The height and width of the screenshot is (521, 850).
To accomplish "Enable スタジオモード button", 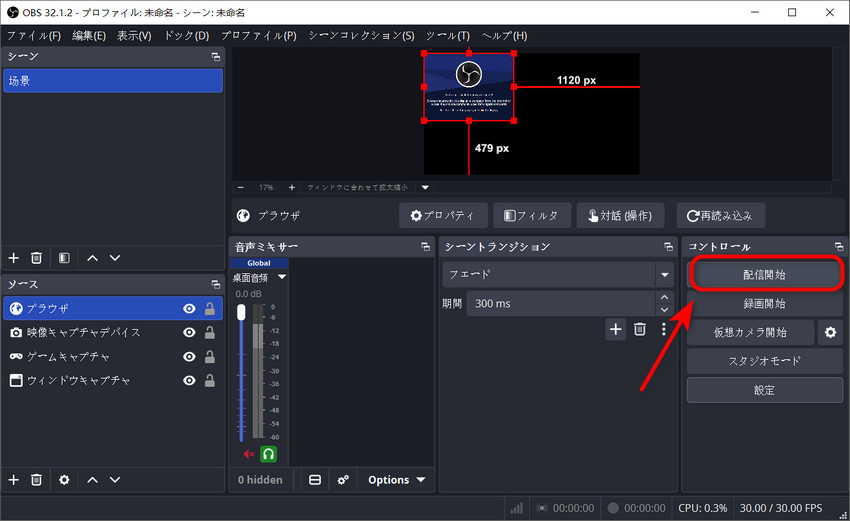I will point(764,361).
